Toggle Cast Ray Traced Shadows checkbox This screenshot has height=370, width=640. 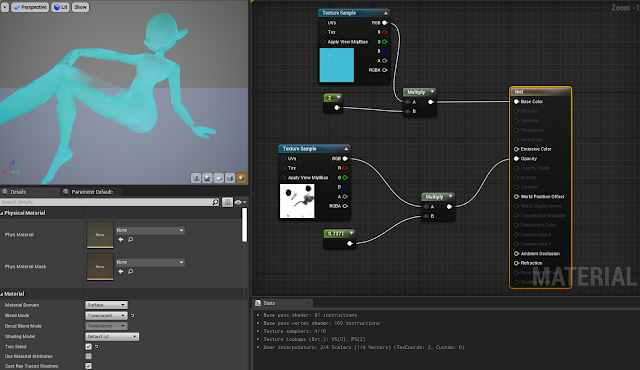point(89,366)
